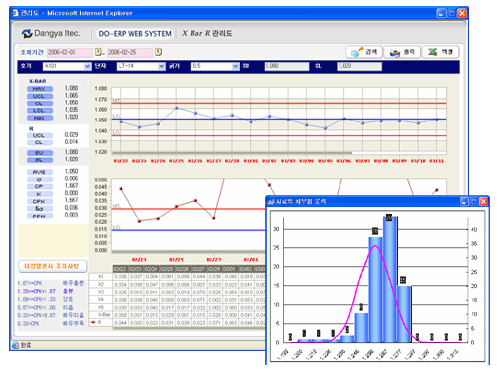Click the 02/25 peak point on X-Bar chart
This screenshot has height=375, width=500.
[x=177, y=108]
